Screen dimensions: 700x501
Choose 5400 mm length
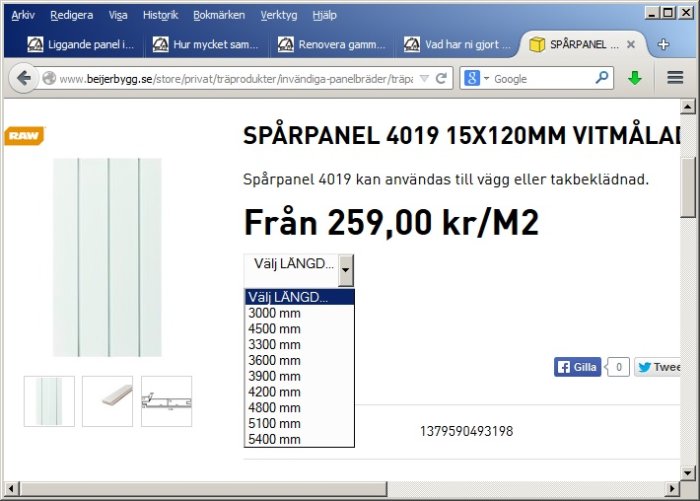[x=300, y=439]
